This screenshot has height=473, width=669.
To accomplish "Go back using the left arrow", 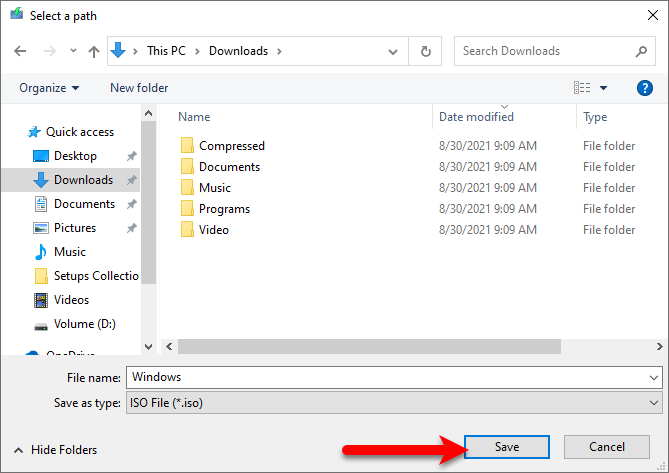I will [20, 51].
